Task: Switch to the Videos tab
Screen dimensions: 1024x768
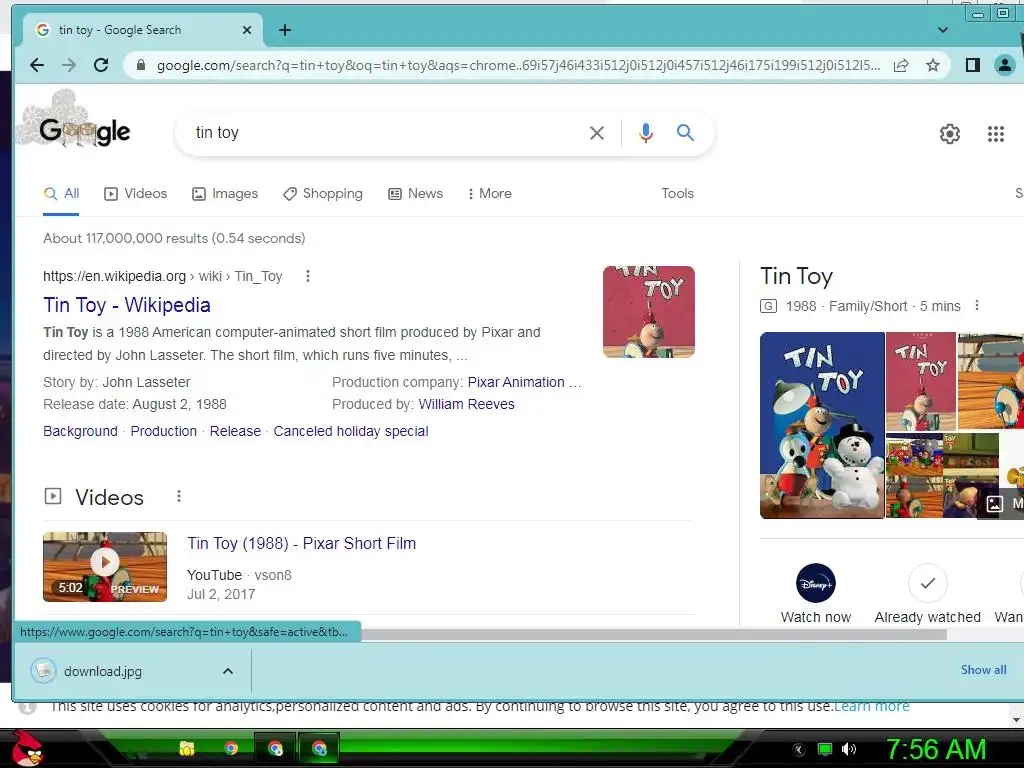Action: (135, 193)
